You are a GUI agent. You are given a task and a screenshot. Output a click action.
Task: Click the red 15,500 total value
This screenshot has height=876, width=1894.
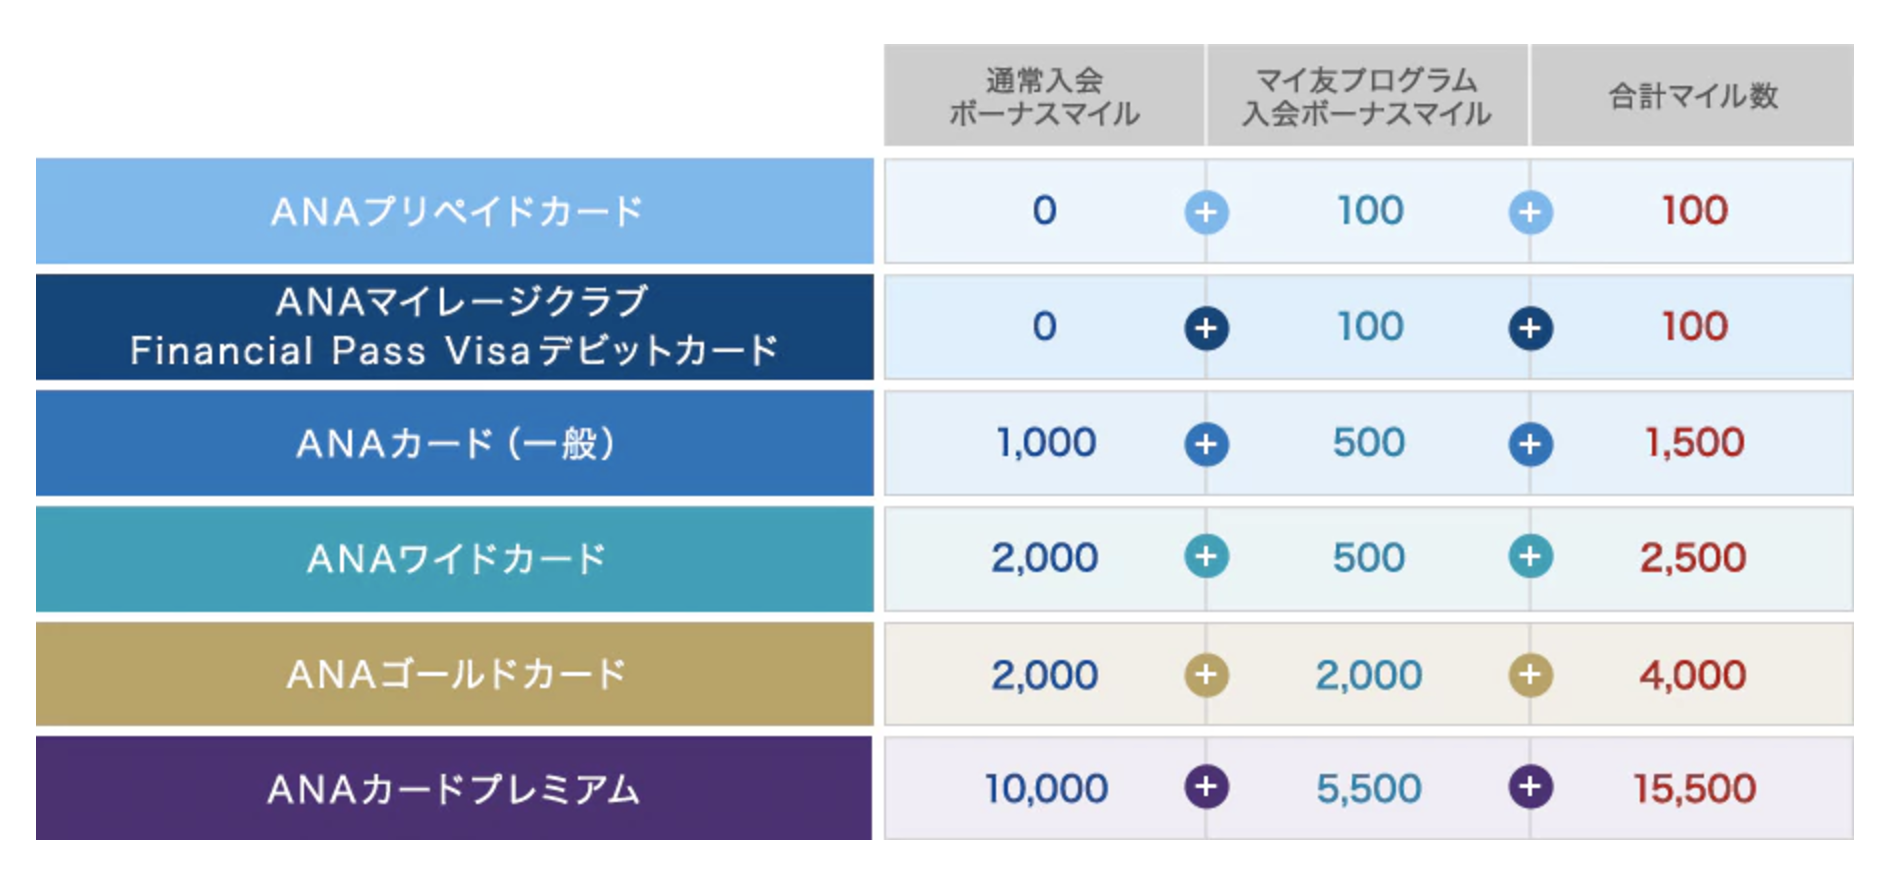[x=1694, y=789]
